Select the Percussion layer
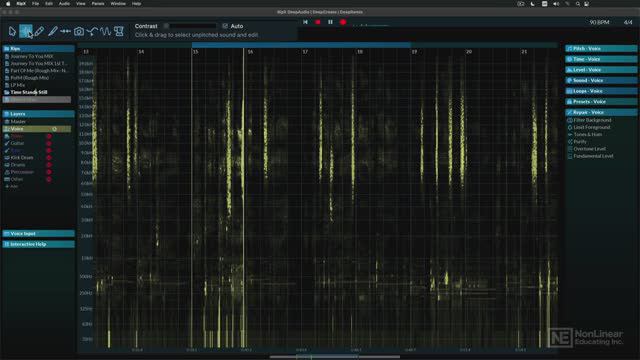Viewport: 640px width, 360px height. point(22,172)
